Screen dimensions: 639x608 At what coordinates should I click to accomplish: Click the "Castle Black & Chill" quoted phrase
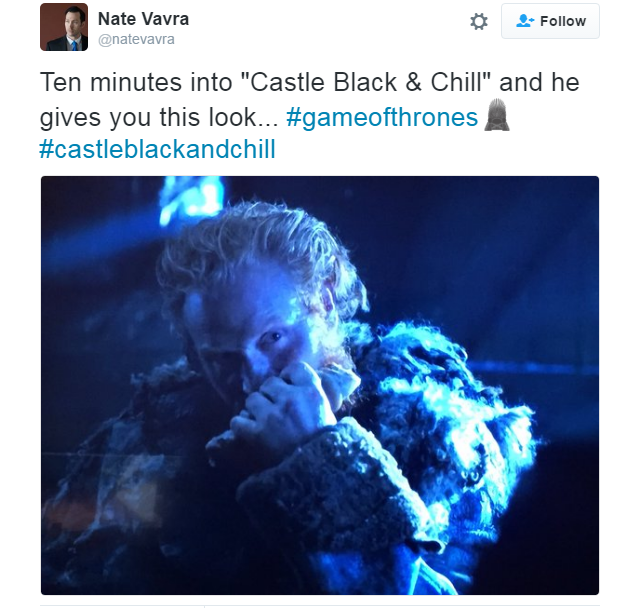[x=368, y=82]
